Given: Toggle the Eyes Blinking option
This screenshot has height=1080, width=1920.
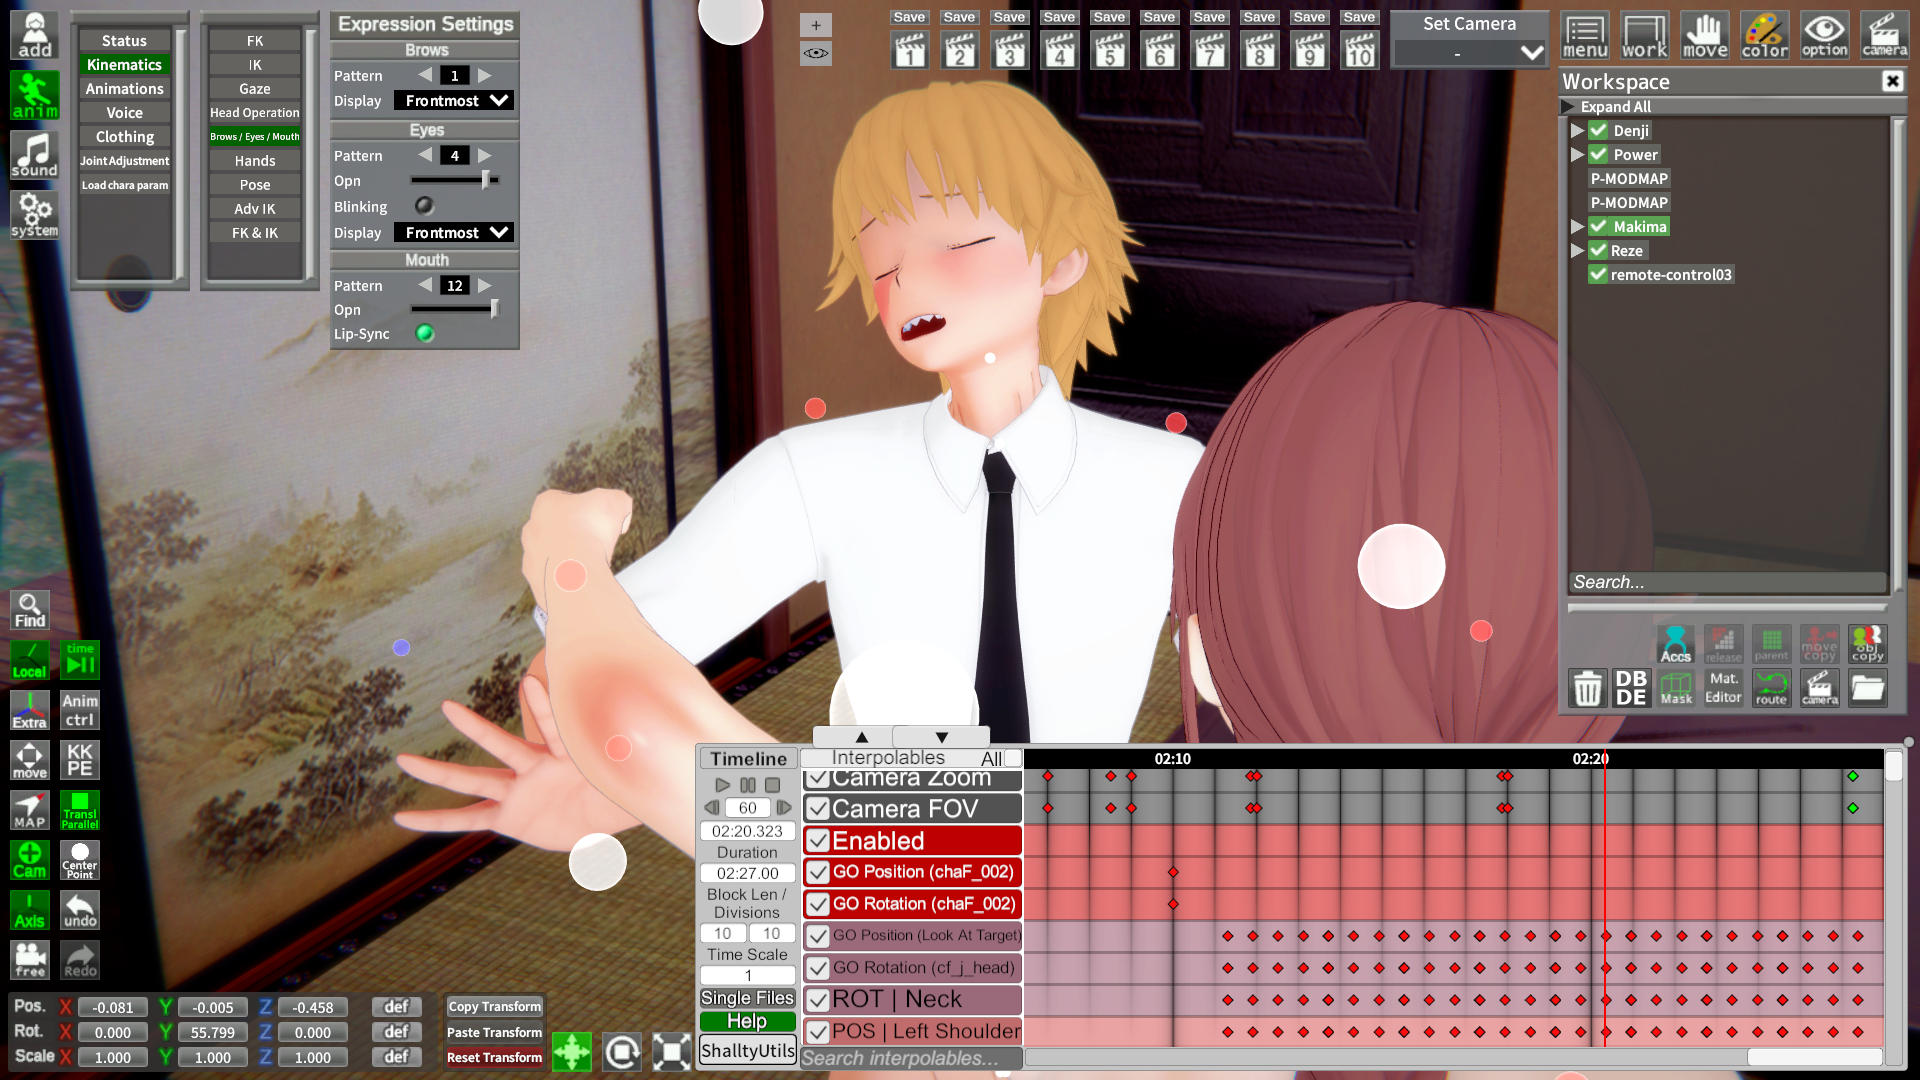Looking at the screenshot, I should click(x=425, y=206).
